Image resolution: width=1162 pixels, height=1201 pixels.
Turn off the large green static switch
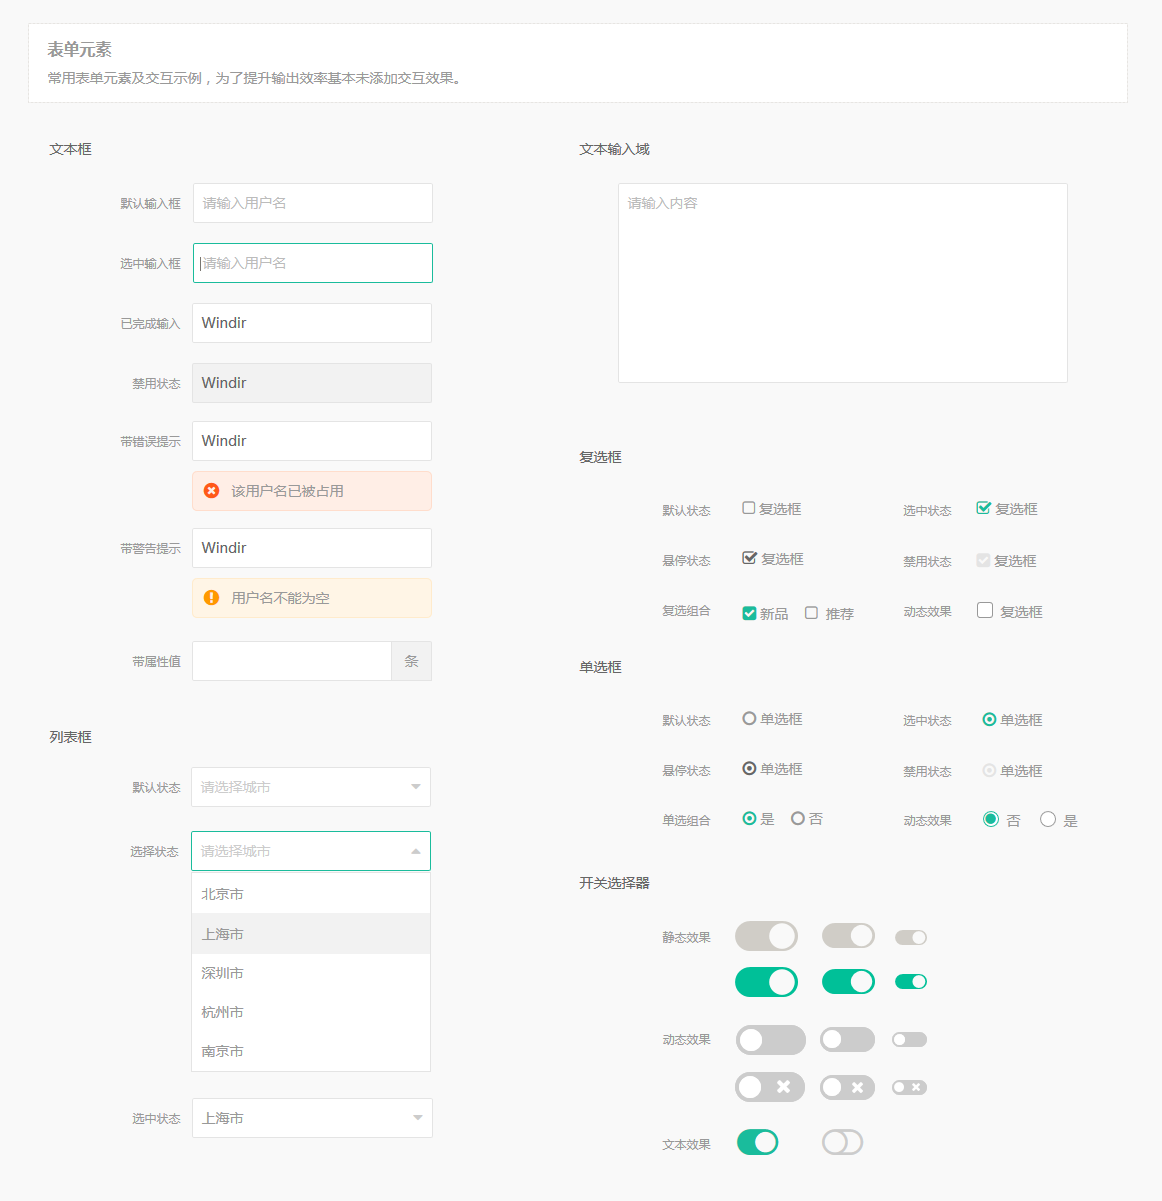pyautogui.click(x=767, y=982)
